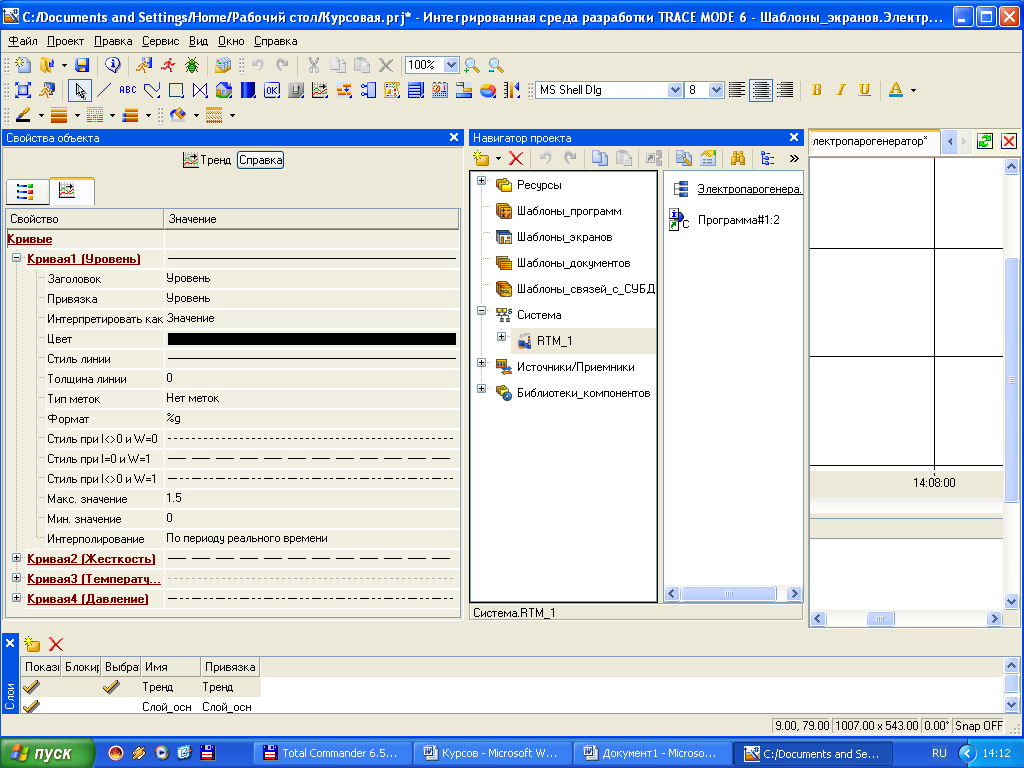Select the ABC text tool
This screenshot has width=1024, height=768.
(128, 90)
